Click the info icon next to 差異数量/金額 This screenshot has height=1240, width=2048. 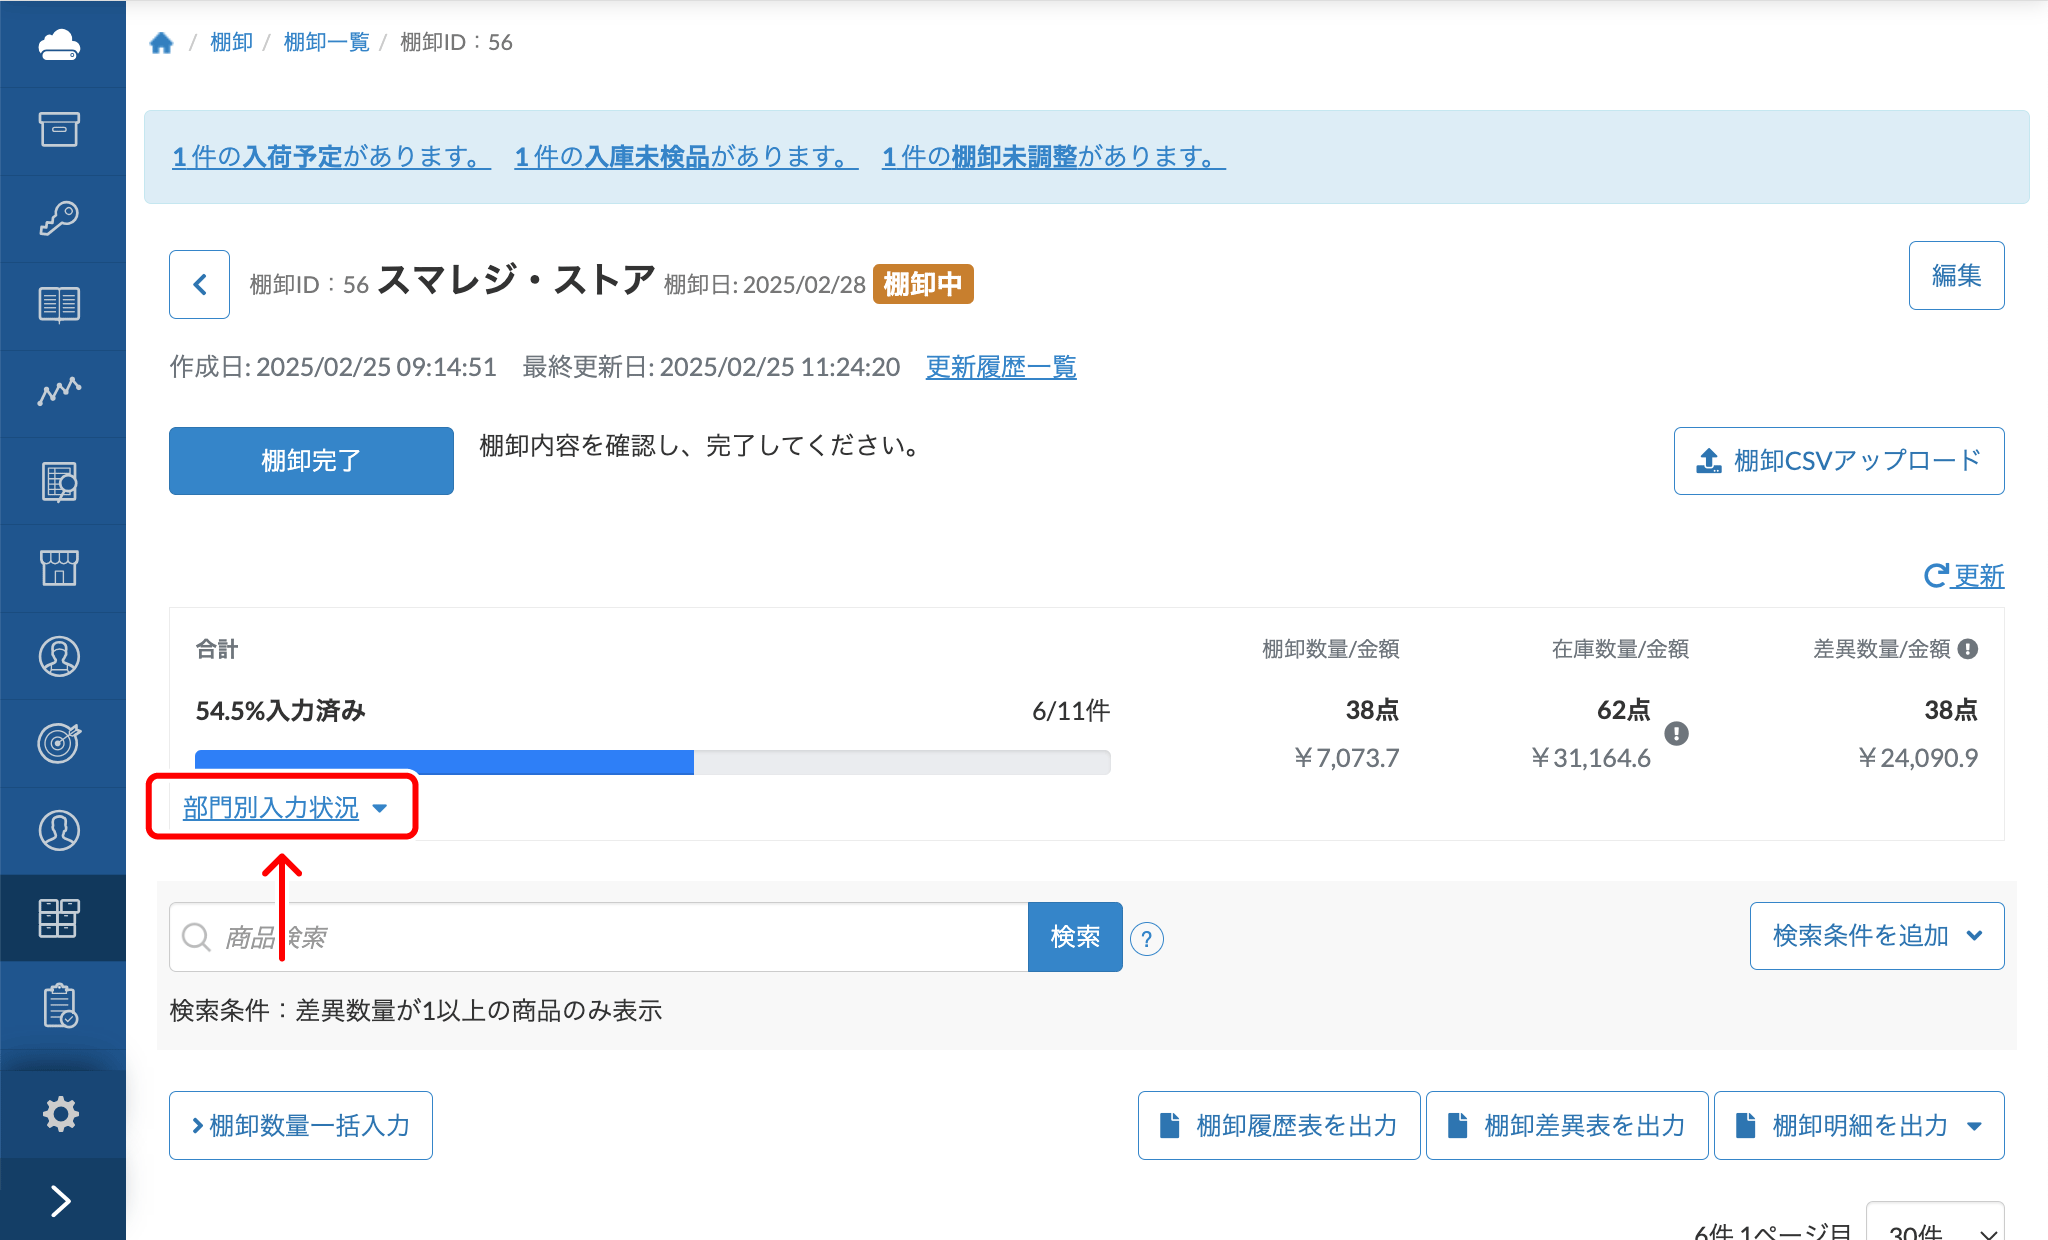(x=1968, y=649)
